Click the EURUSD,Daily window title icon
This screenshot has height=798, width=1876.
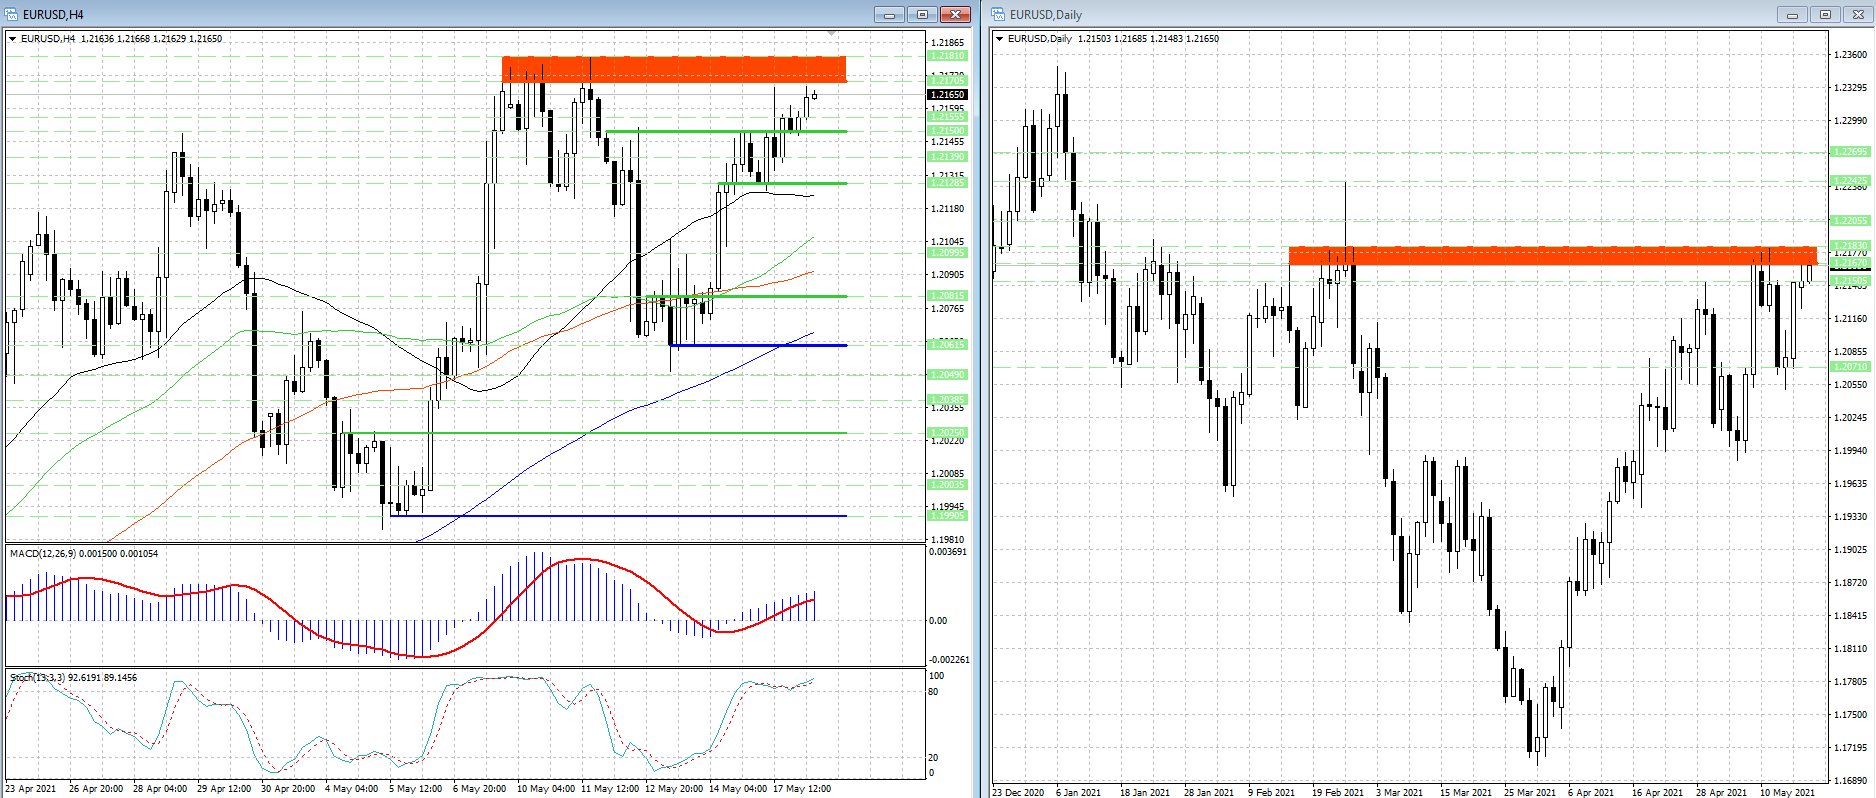998,14
